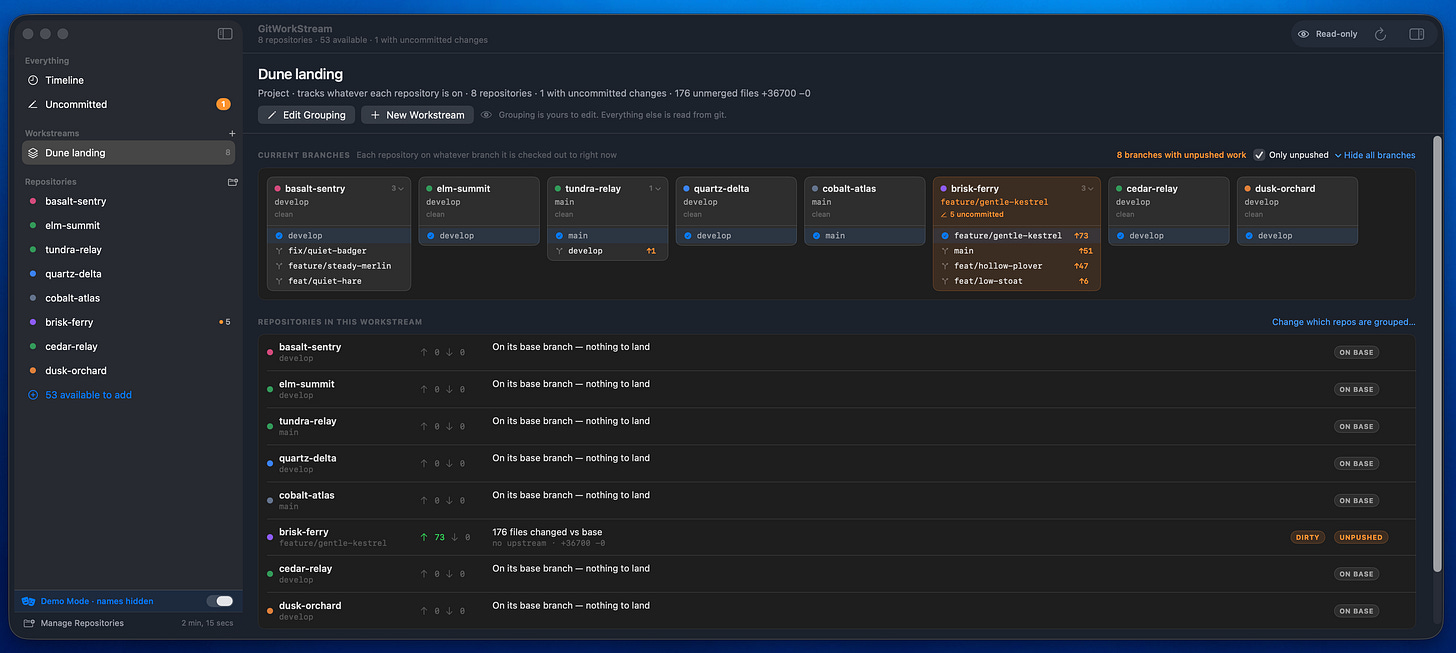Refresh with the circular arrow icon

[1380, 34]
